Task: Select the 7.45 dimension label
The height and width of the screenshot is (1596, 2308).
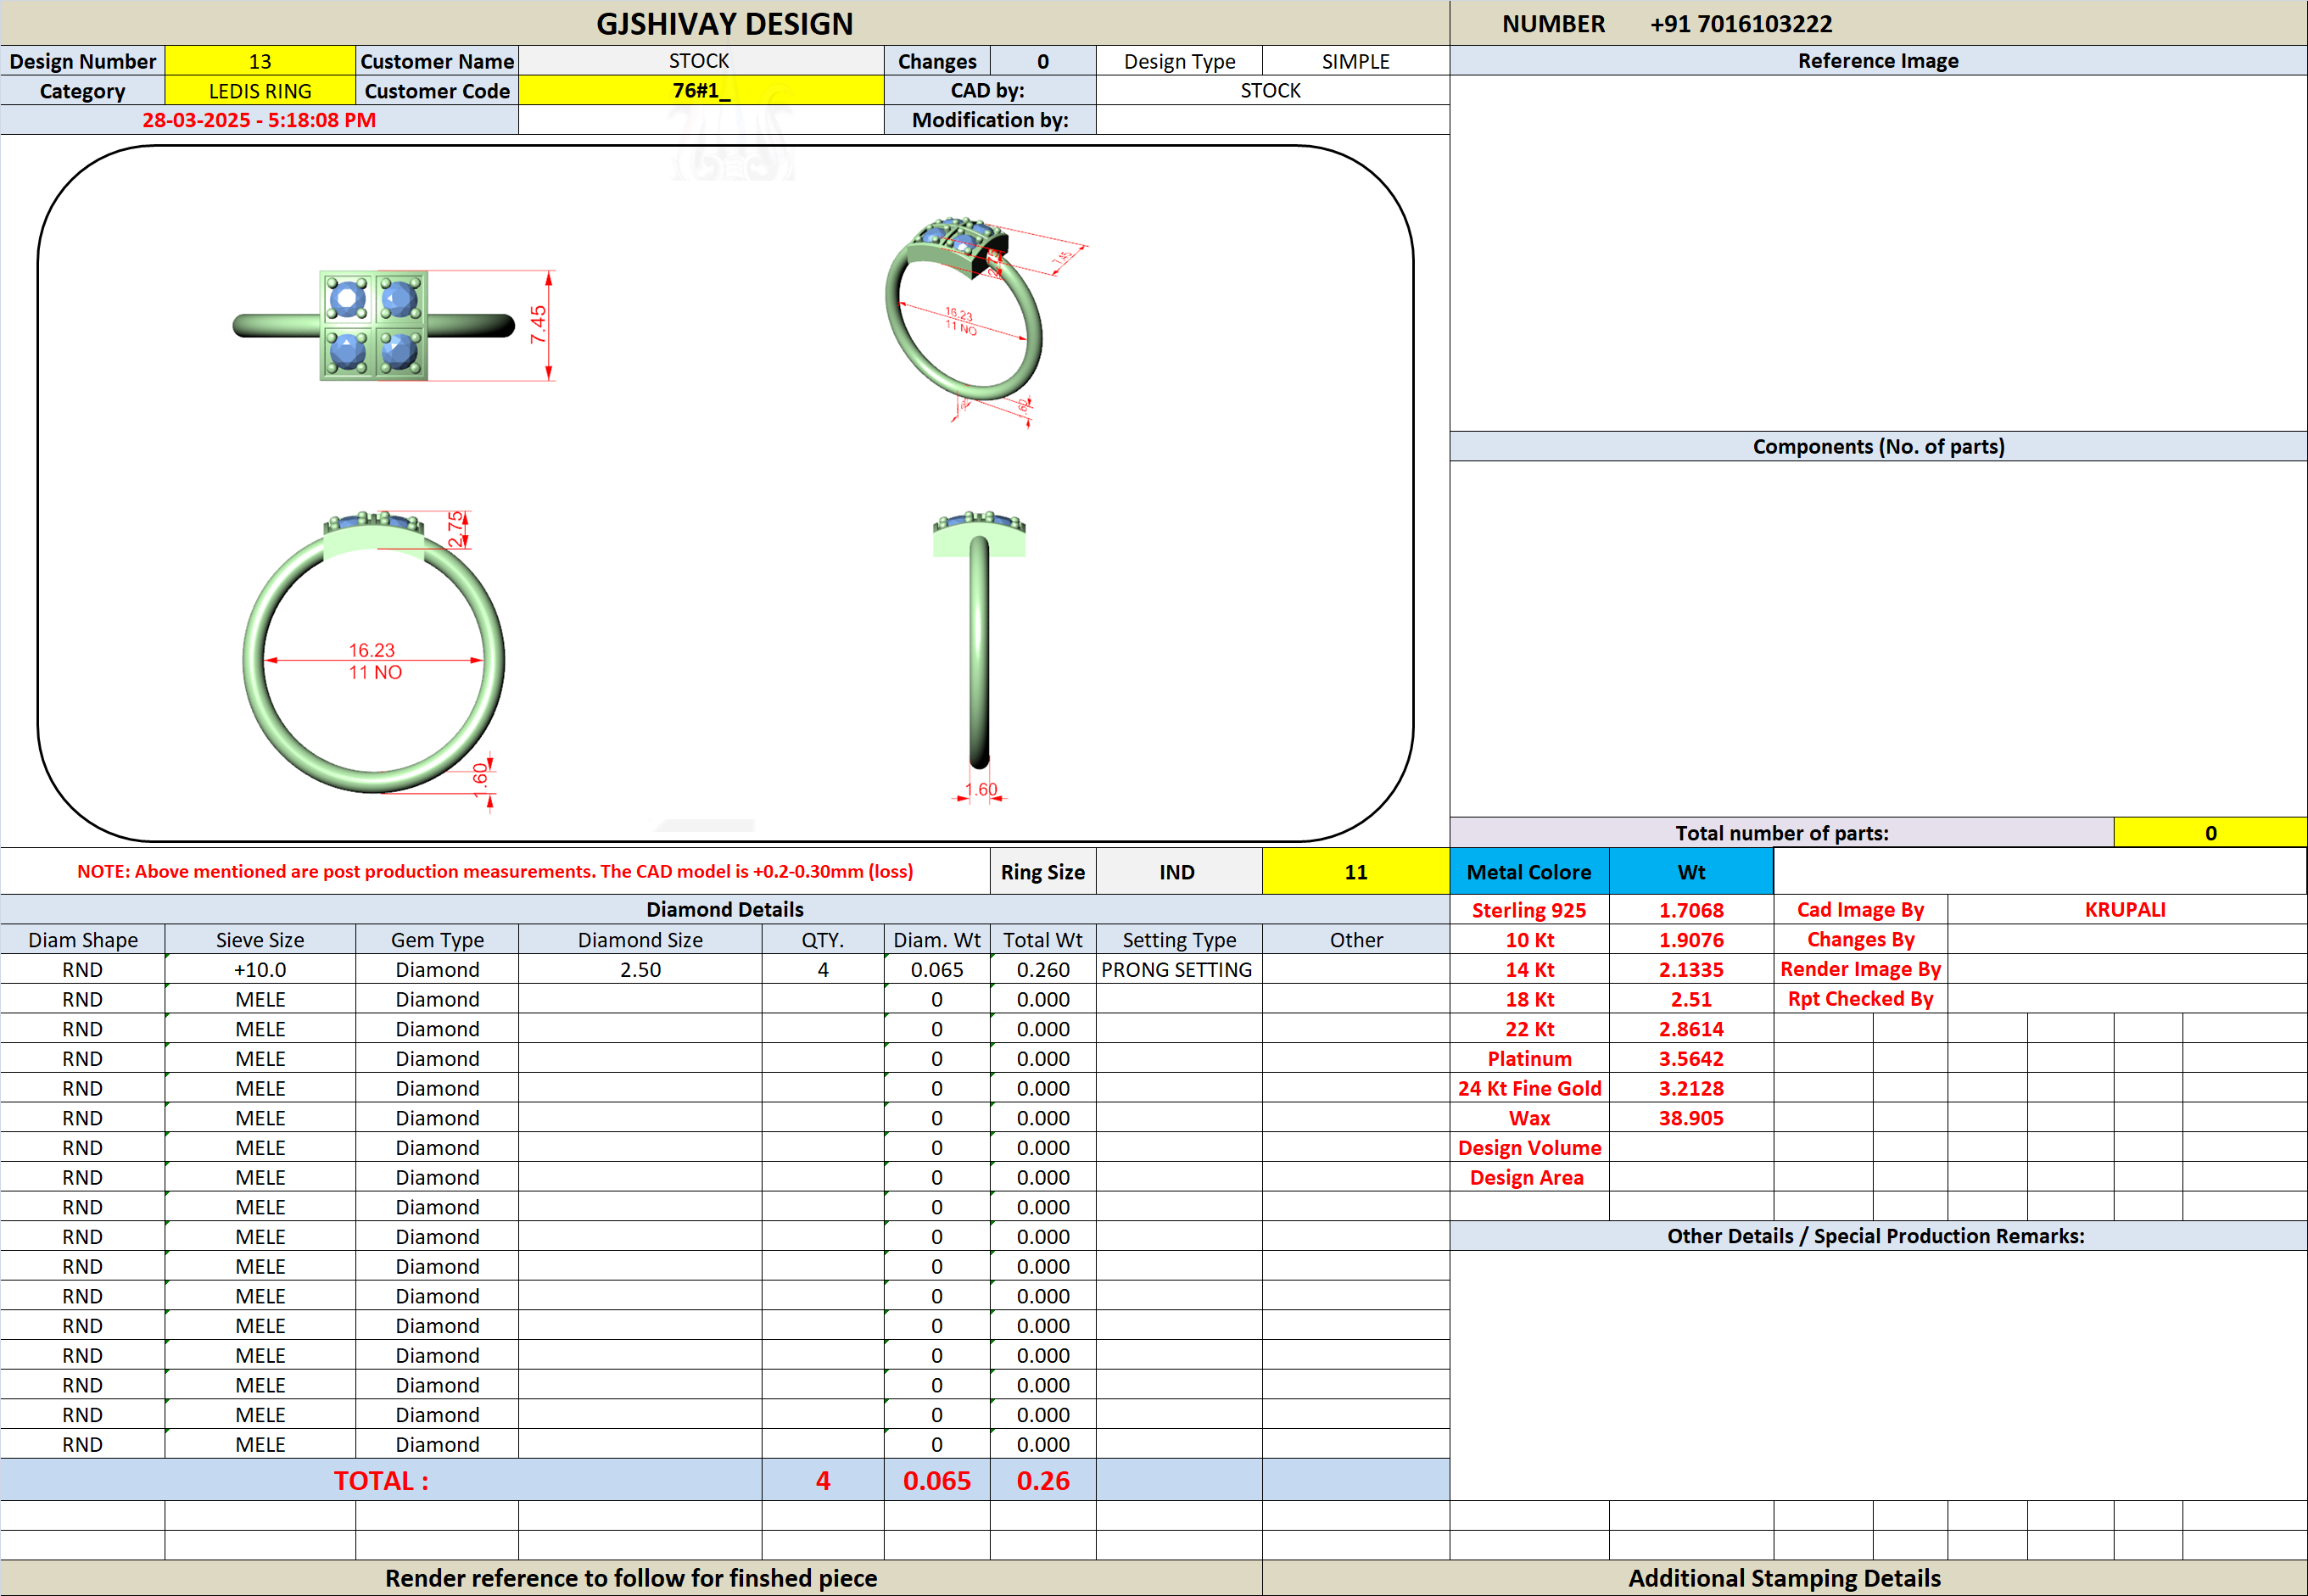Action: click(x=538, y=325)
